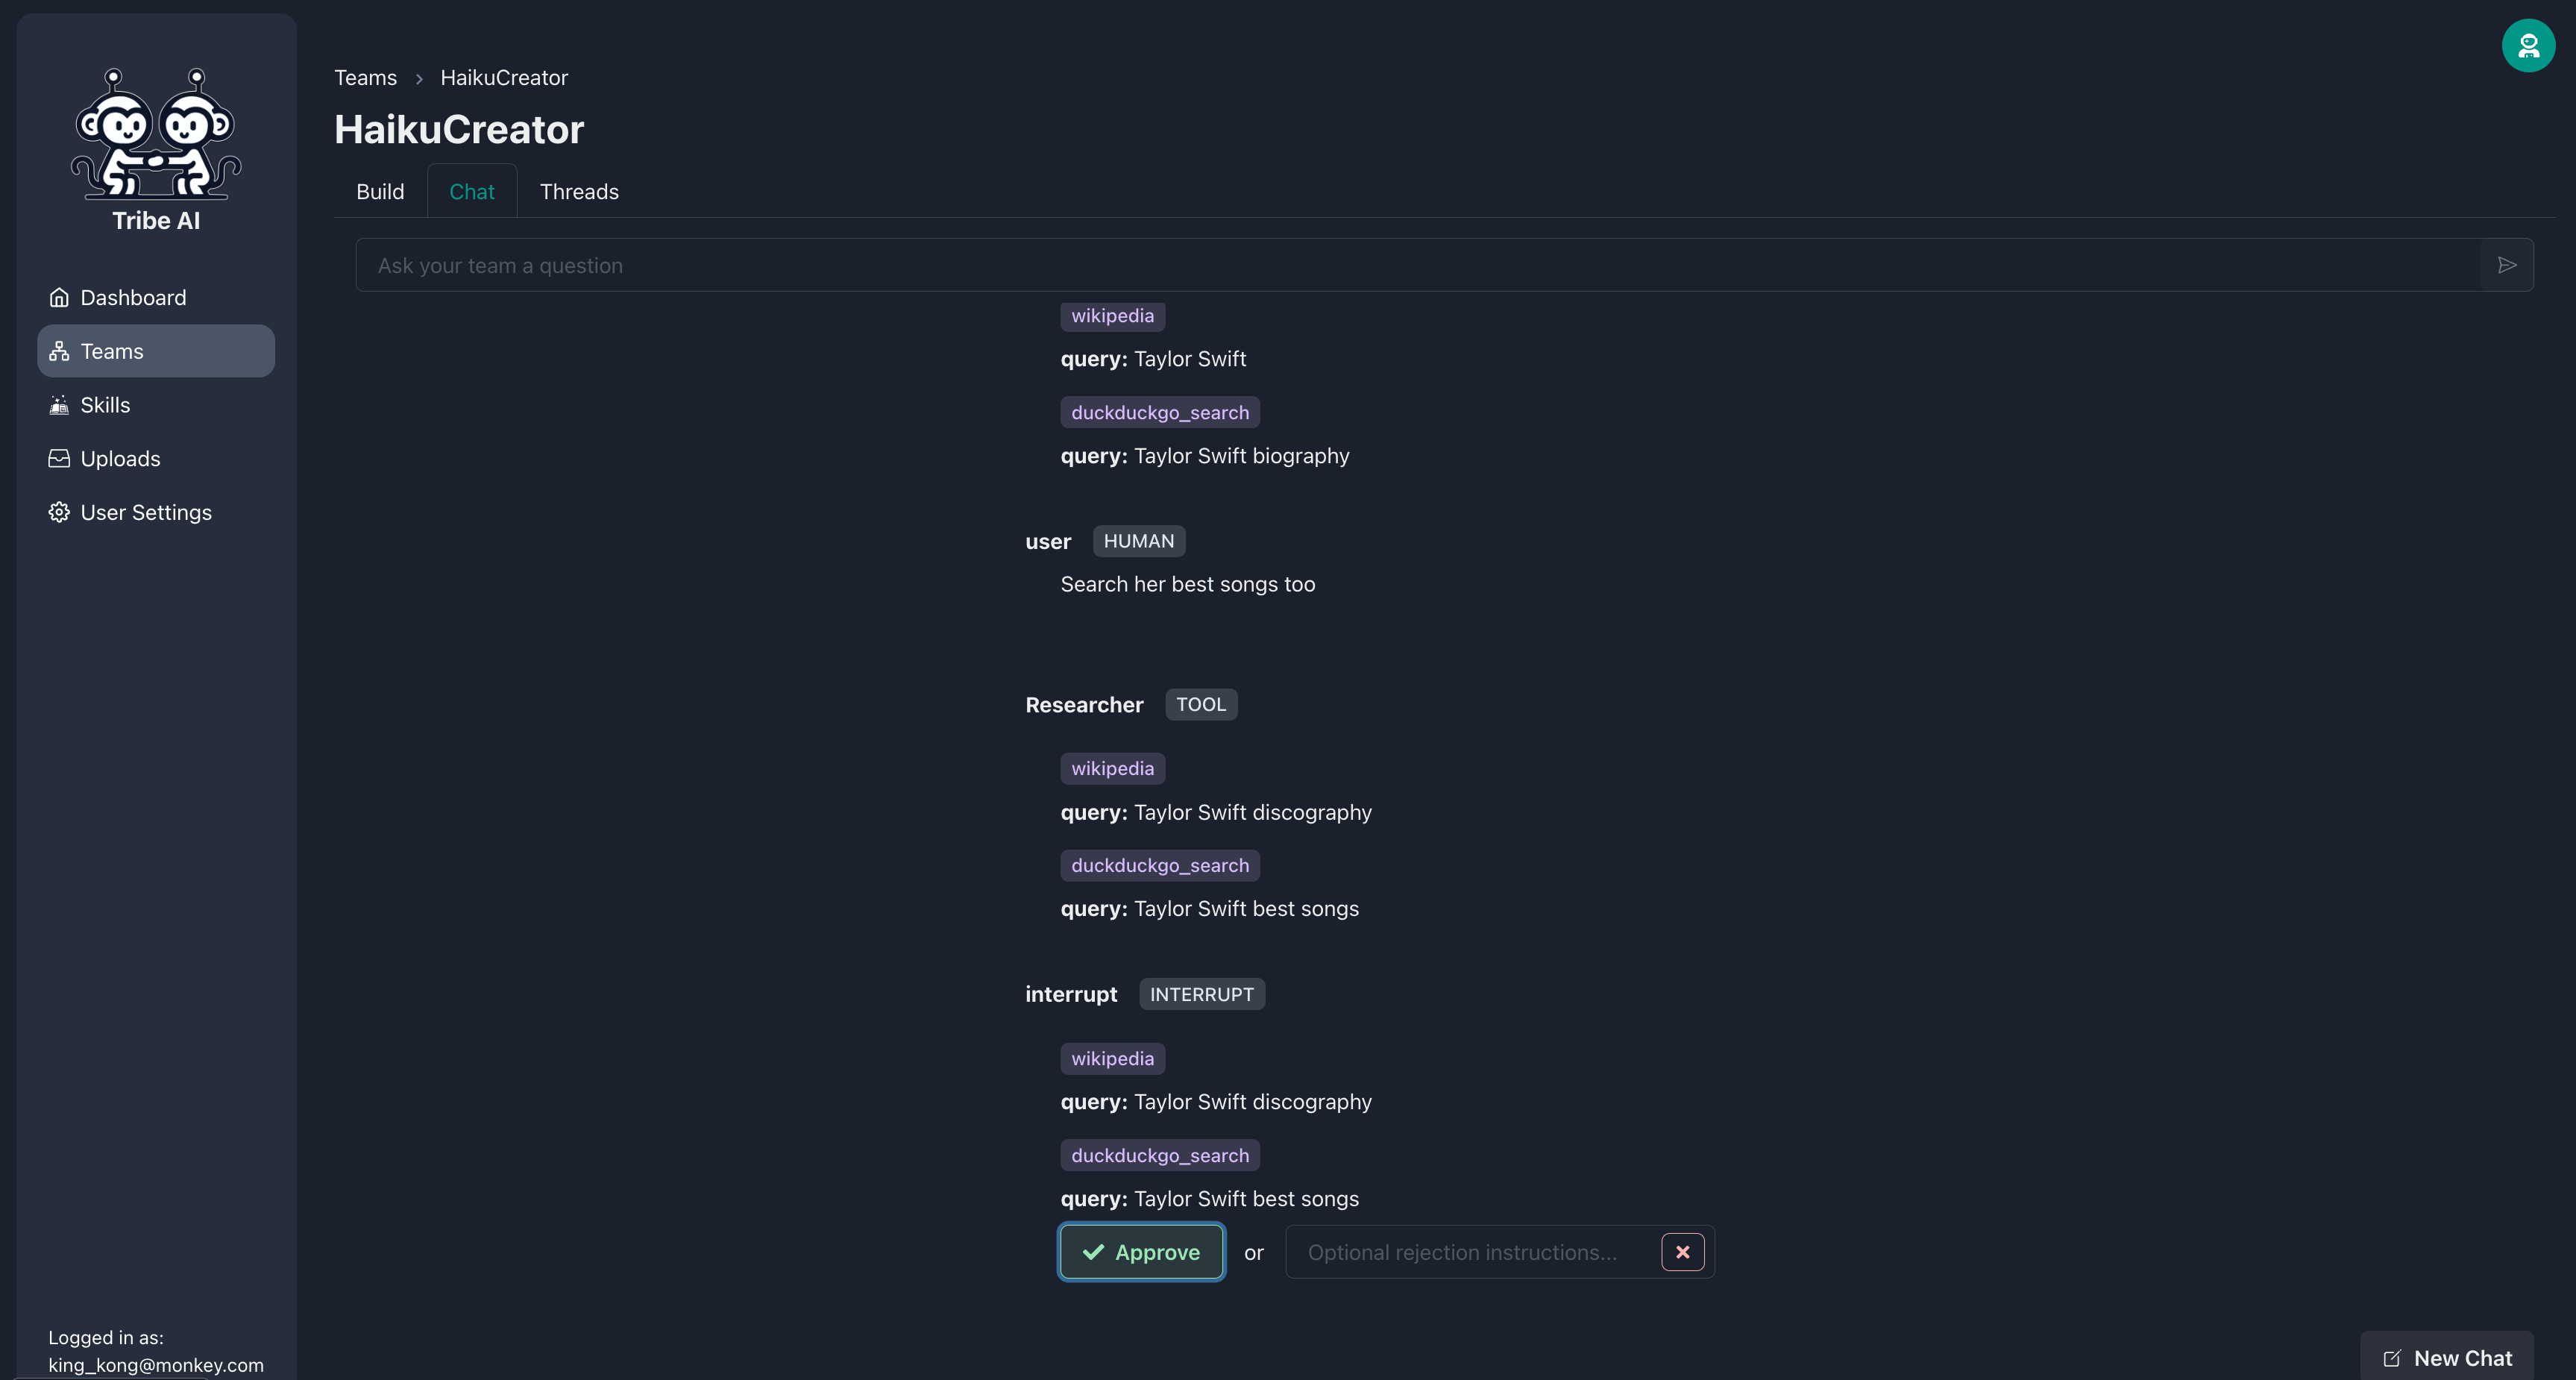Click the Skills sidebar icon
This screenshot has width=2576, height=1380.
[59, 405]
